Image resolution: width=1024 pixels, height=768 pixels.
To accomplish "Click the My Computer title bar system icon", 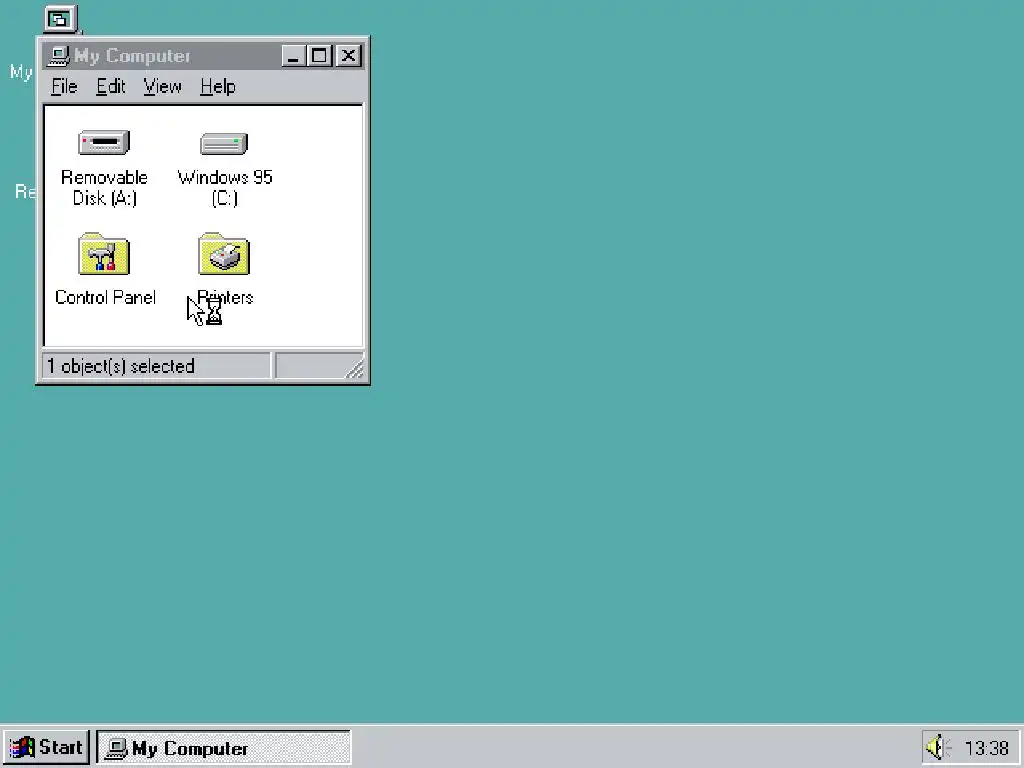I will coord(59,56).
